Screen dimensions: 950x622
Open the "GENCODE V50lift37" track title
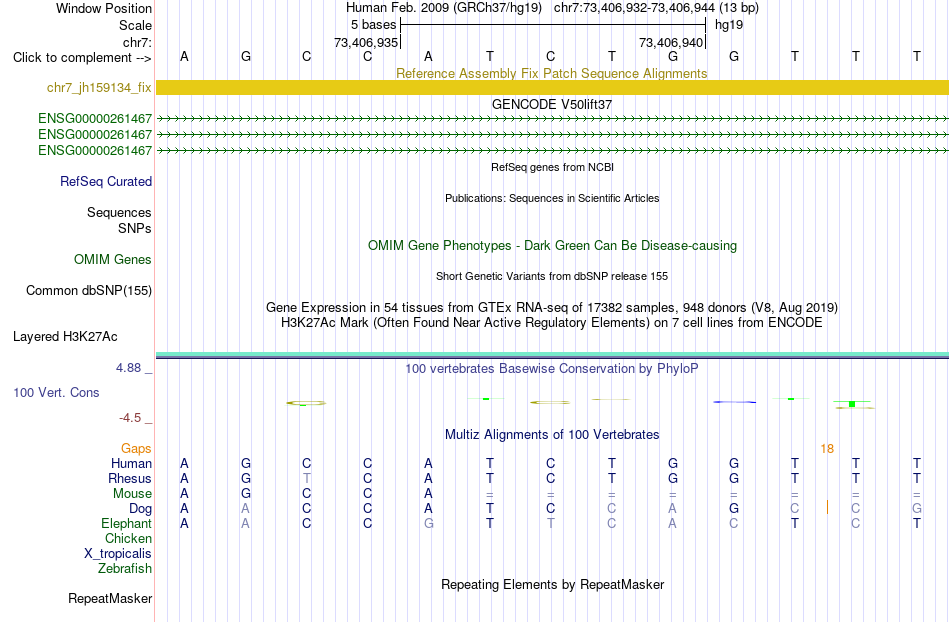click(x=551, y=104)
